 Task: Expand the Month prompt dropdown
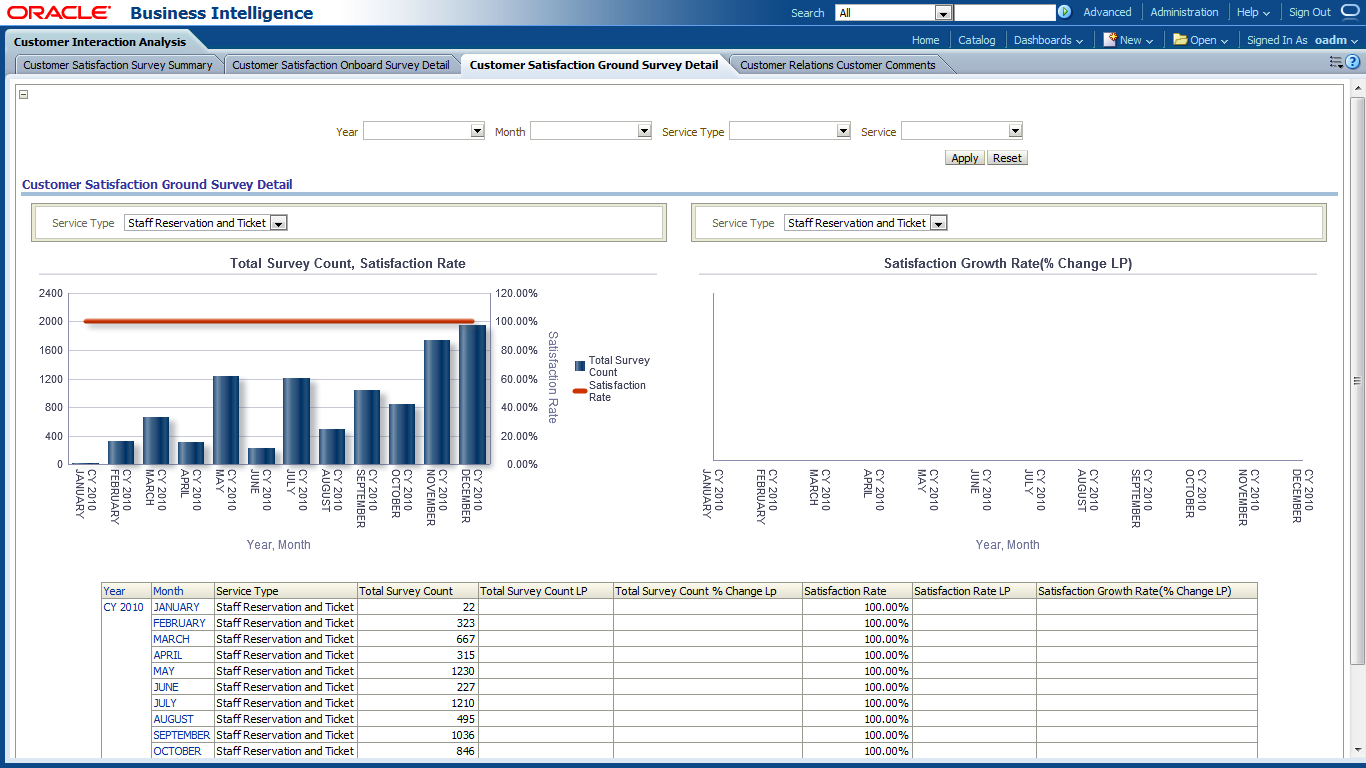coord(644,131)
